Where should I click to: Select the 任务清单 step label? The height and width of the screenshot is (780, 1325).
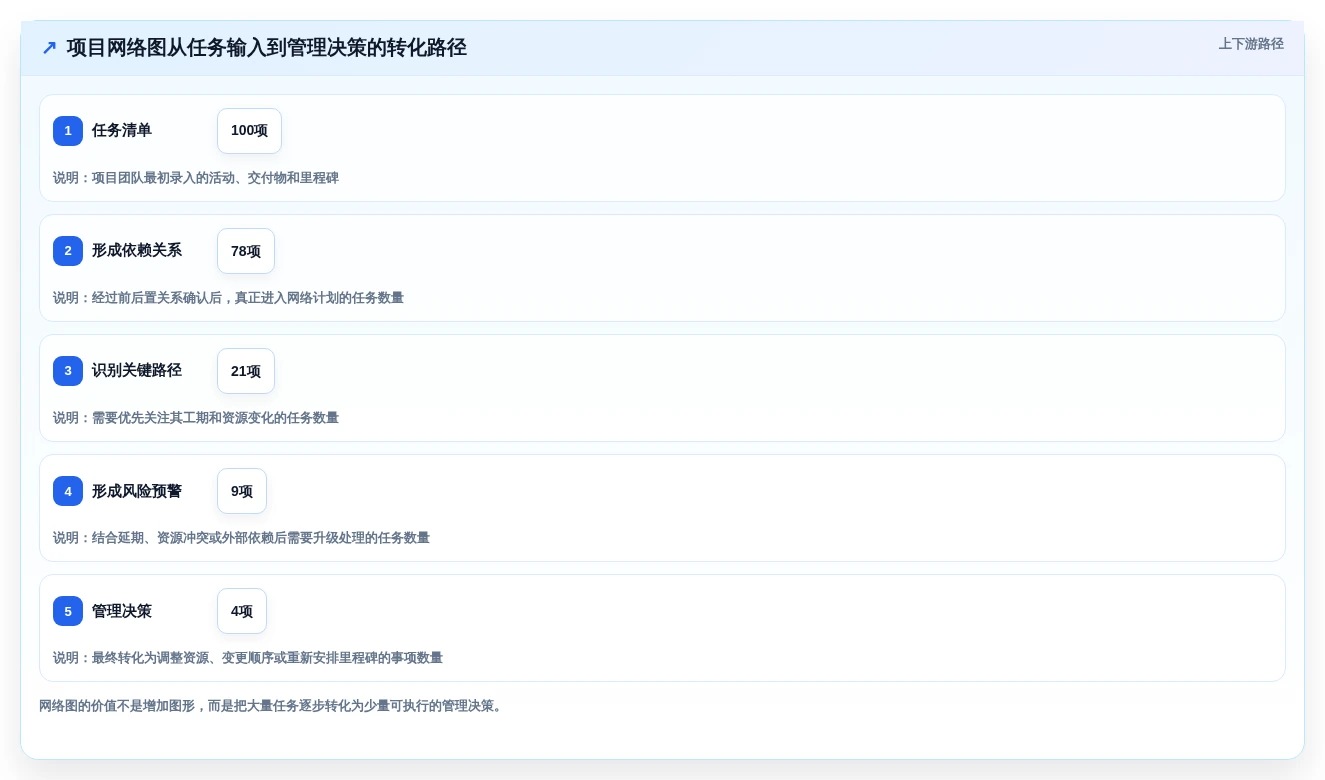pyautogui.click(x=122, y=131)
